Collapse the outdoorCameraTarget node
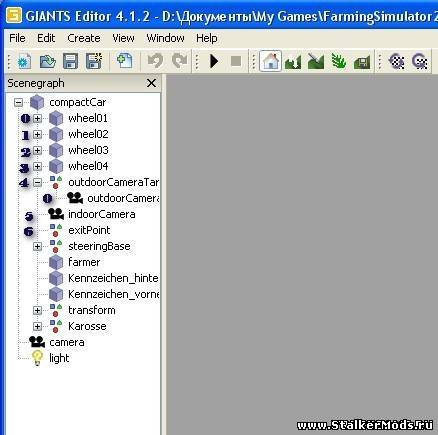Screen dimensions: 438x435 [37, 182]
